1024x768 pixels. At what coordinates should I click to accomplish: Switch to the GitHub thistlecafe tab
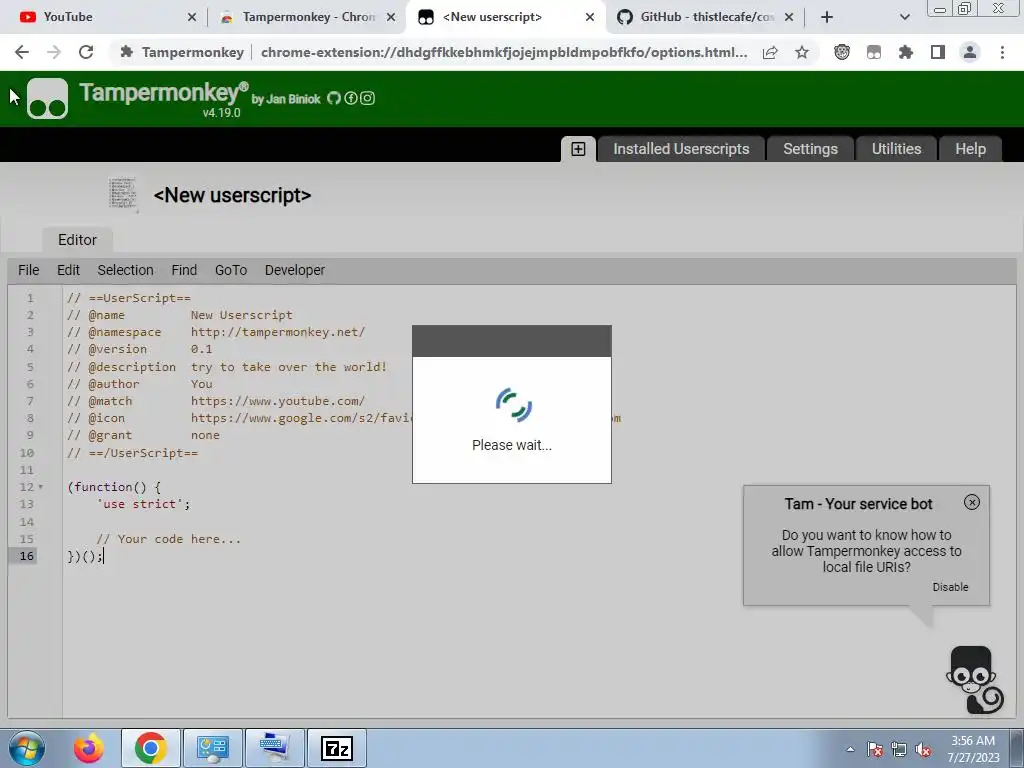(705, 17)
